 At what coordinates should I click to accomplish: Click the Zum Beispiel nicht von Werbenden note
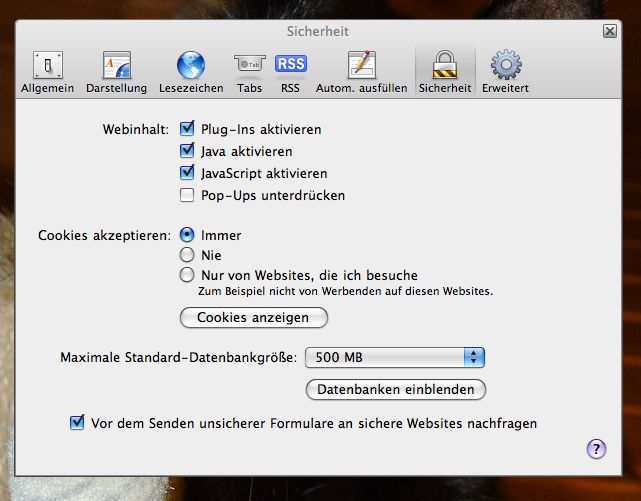pos(345,291)
